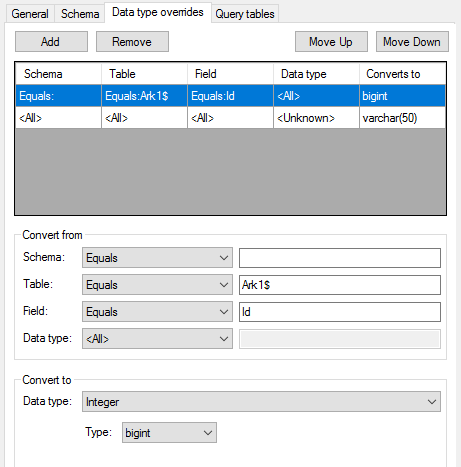Click the Field input containing Id
The height and width of the screenshot is (467, 461).
340,312
